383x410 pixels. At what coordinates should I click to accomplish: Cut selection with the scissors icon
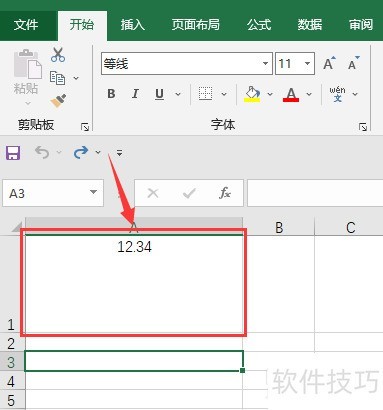(58, 55)
